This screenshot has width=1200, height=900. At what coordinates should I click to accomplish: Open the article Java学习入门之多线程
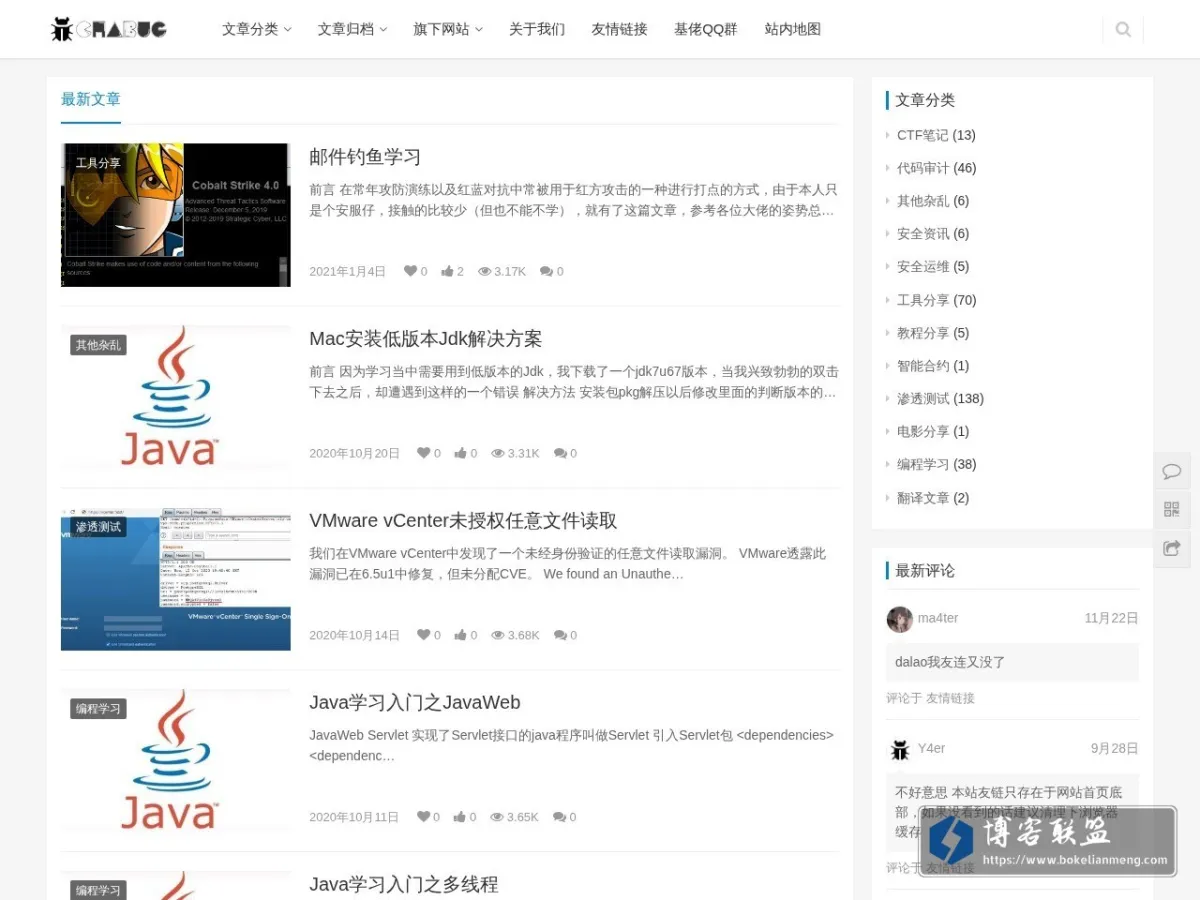404,884
